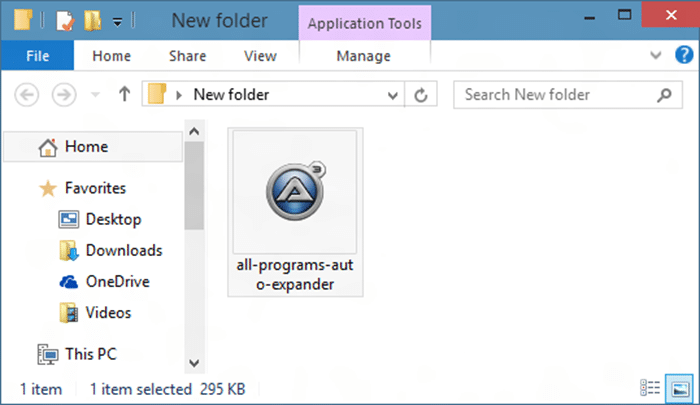
Task: Open the recent locations dropdown arrow
Action: pos(95,95)
